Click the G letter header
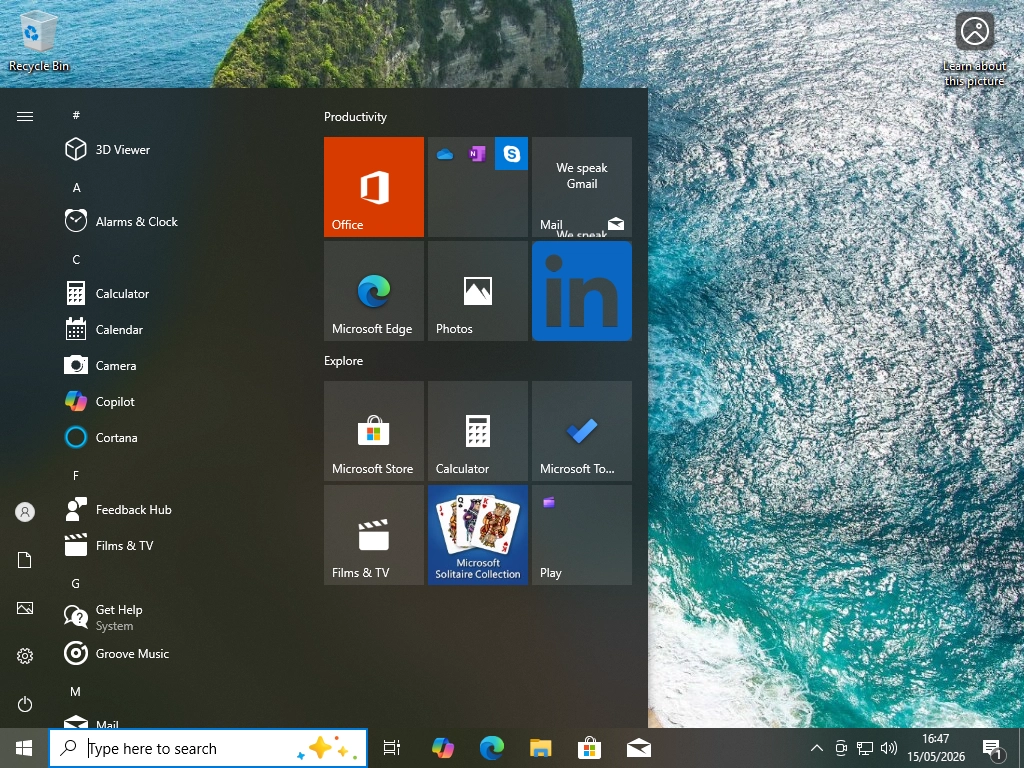This screenshot has height=768, width=1024. coord(76,583)
